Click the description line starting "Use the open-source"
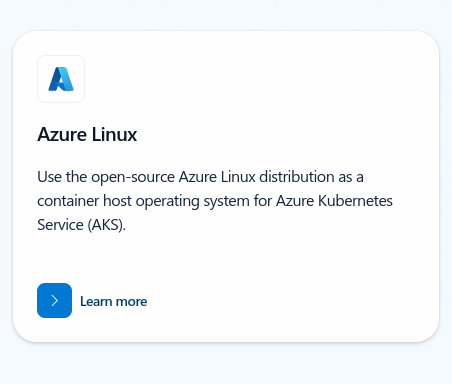 click(200, 177)
